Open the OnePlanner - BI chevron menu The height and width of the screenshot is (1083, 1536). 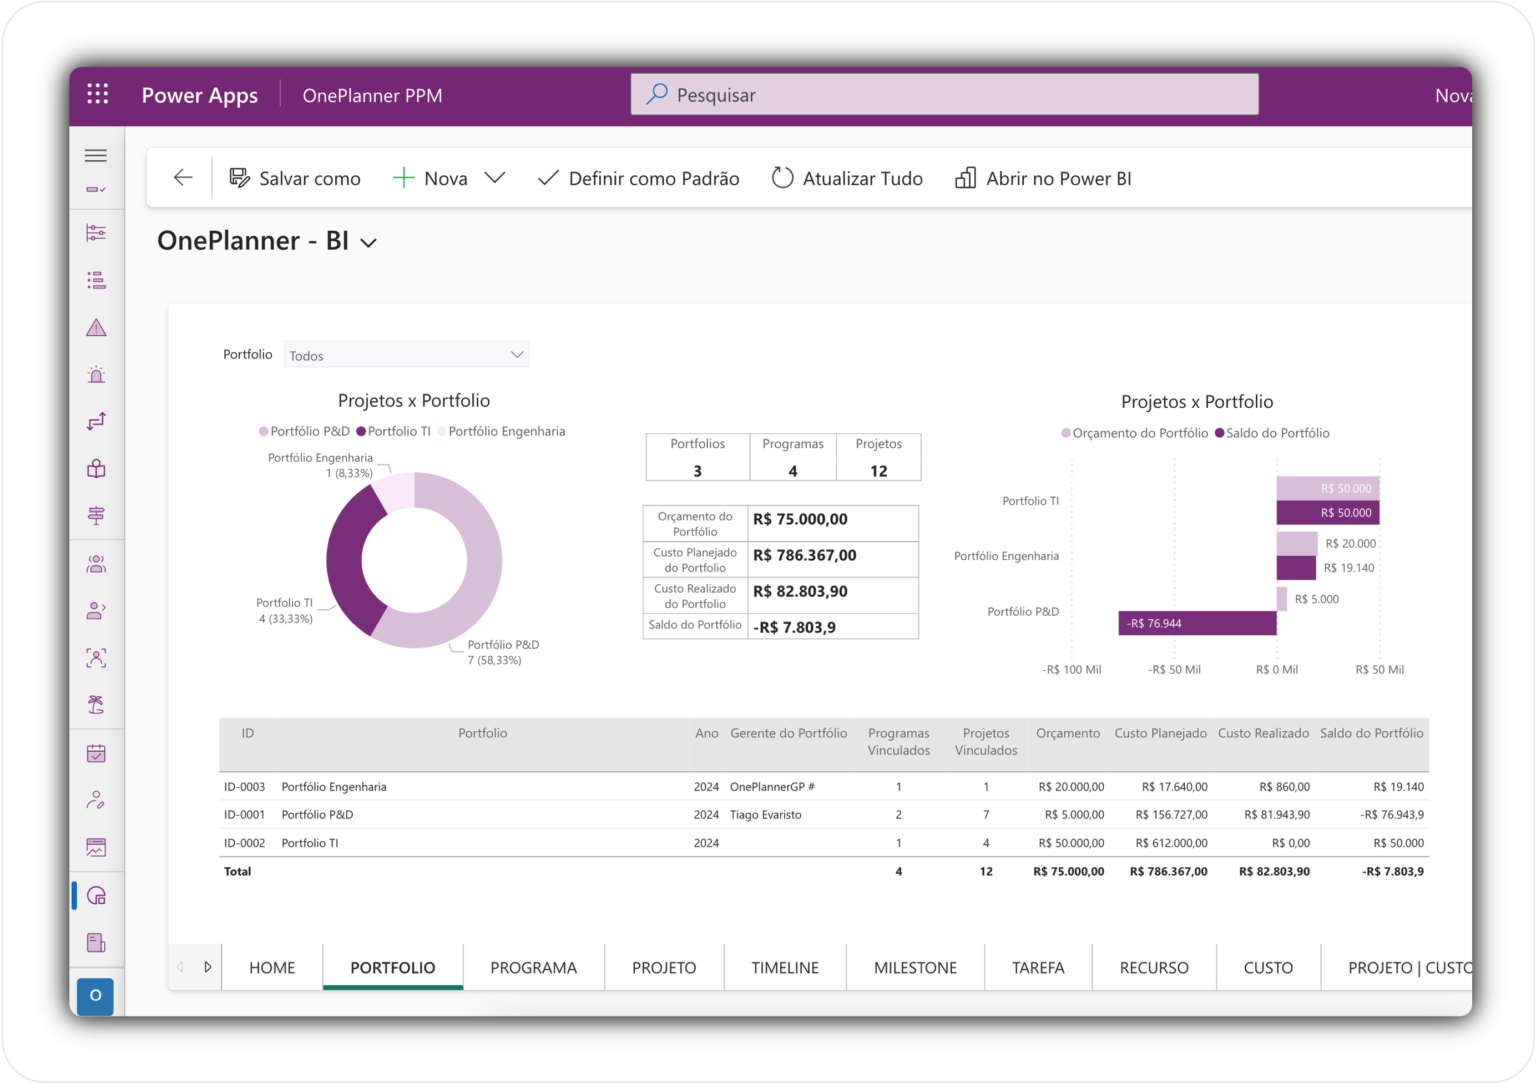click(x=369, y=242)
